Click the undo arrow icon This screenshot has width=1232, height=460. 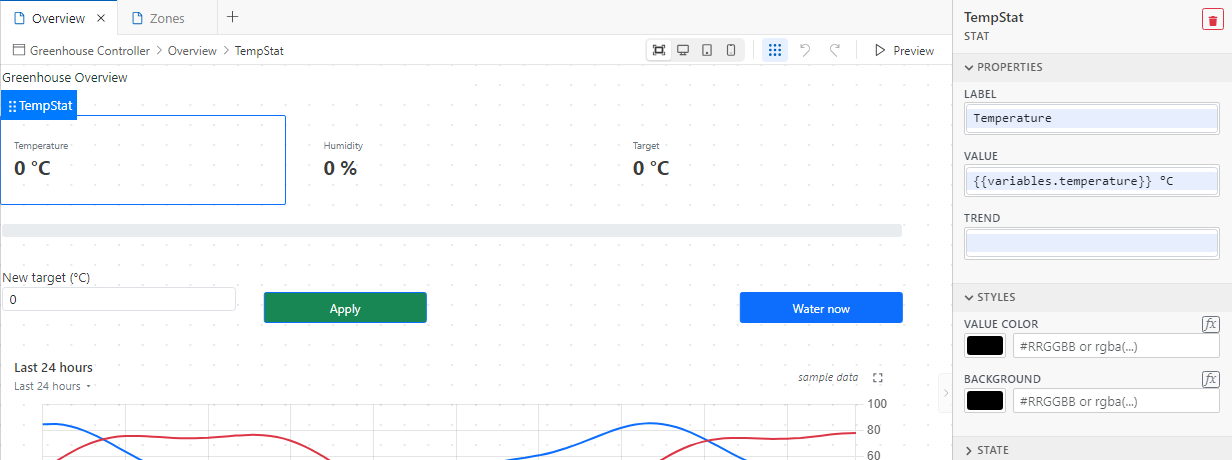pos(805,50)
